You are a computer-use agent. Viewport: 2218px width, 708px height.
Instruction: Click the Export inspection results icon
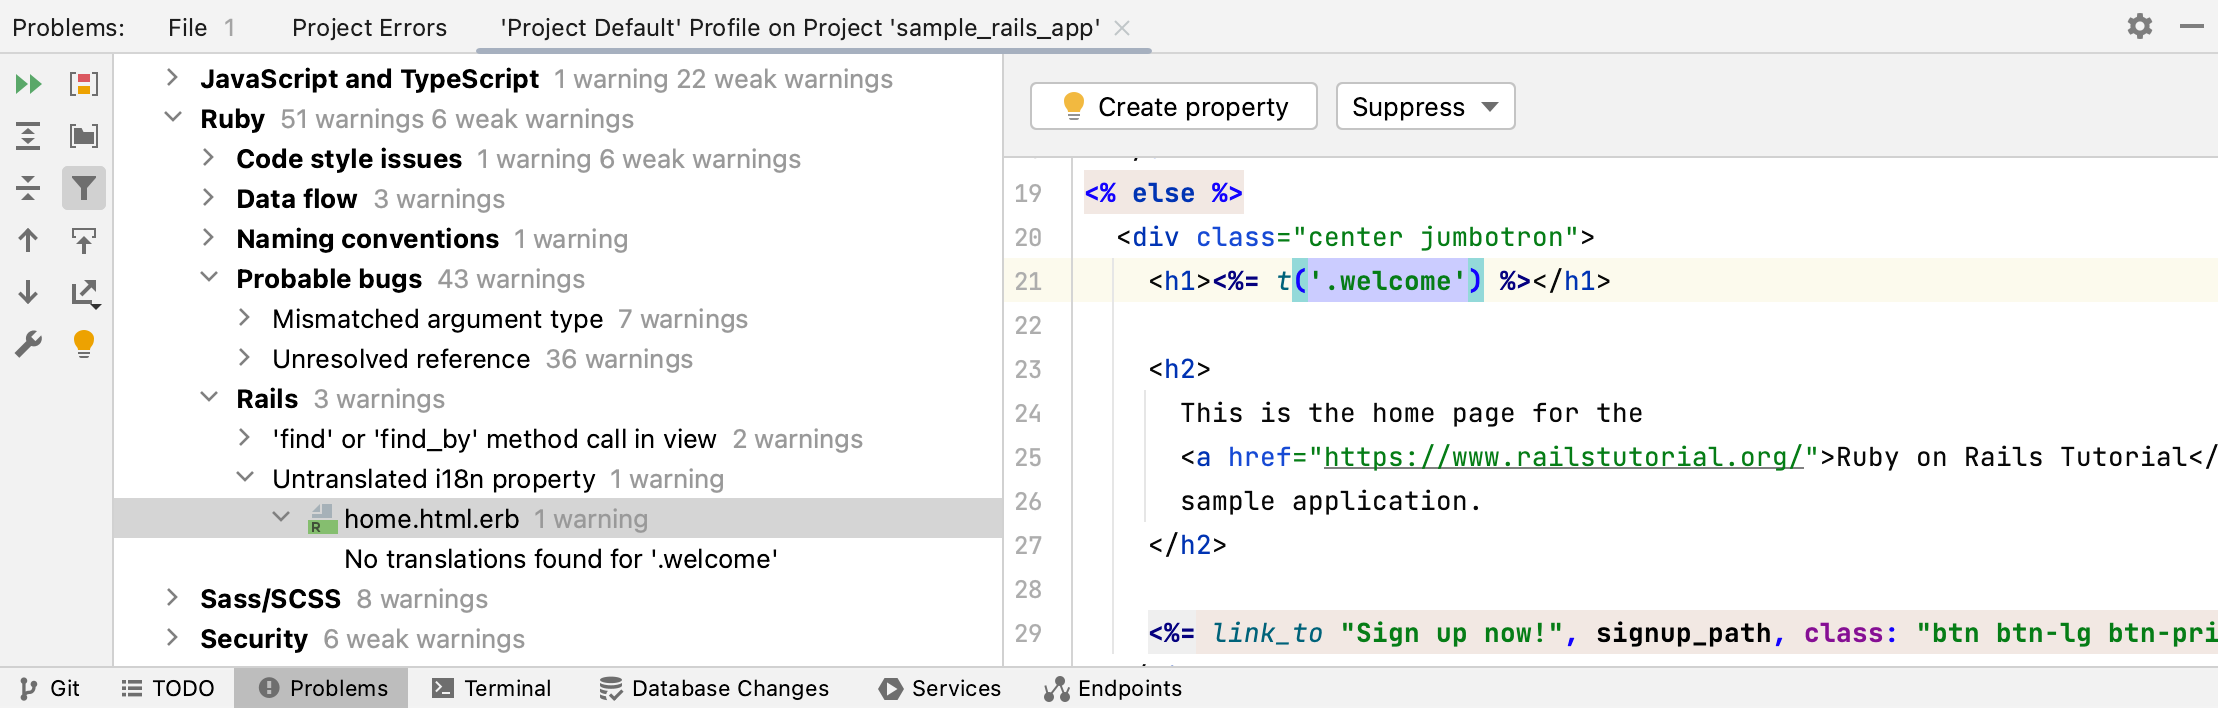coord(84,292)
